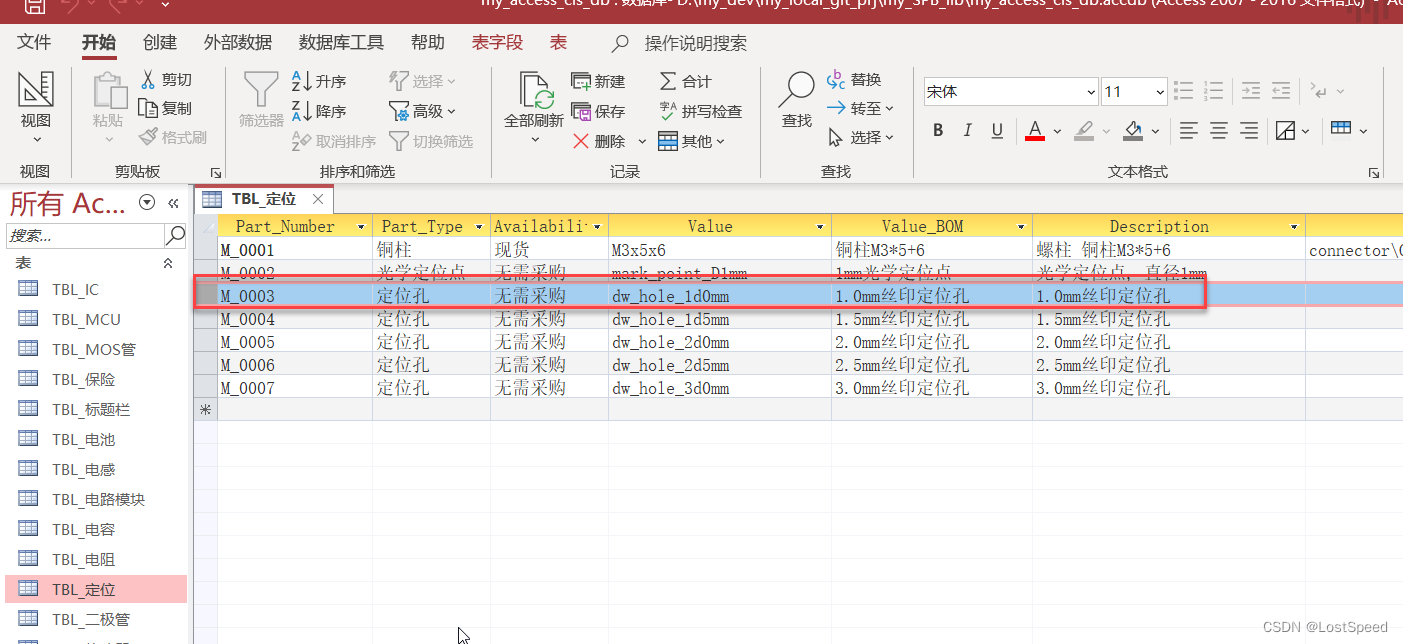Viewport: 1403px width, 644px height.
Task: Click the Totals sigma icon
Action: coord(668,81)
